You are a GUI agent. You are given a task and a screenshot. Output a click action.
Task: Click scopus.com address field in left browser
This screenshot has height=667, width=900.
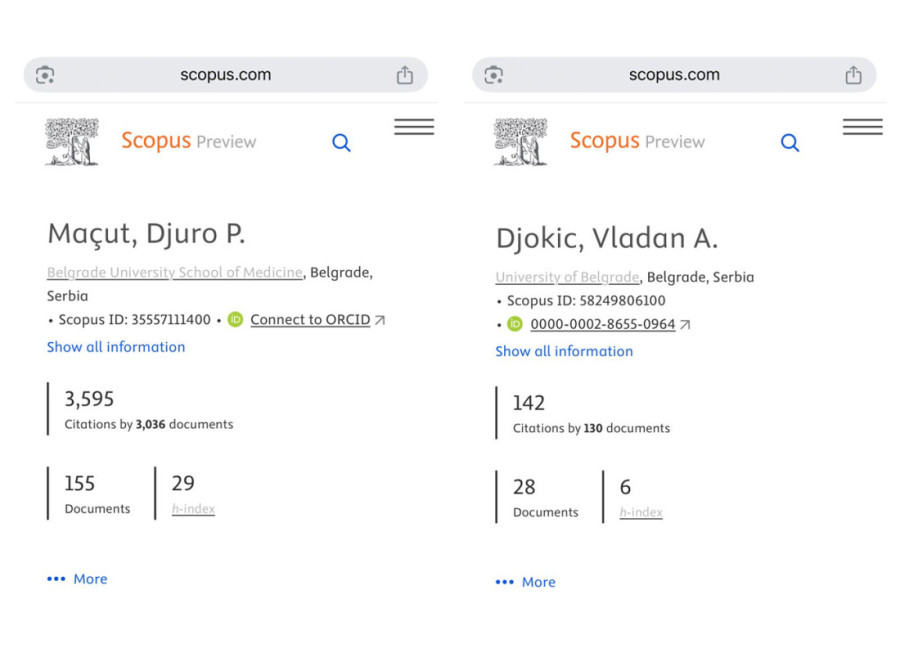click(225, 75)
